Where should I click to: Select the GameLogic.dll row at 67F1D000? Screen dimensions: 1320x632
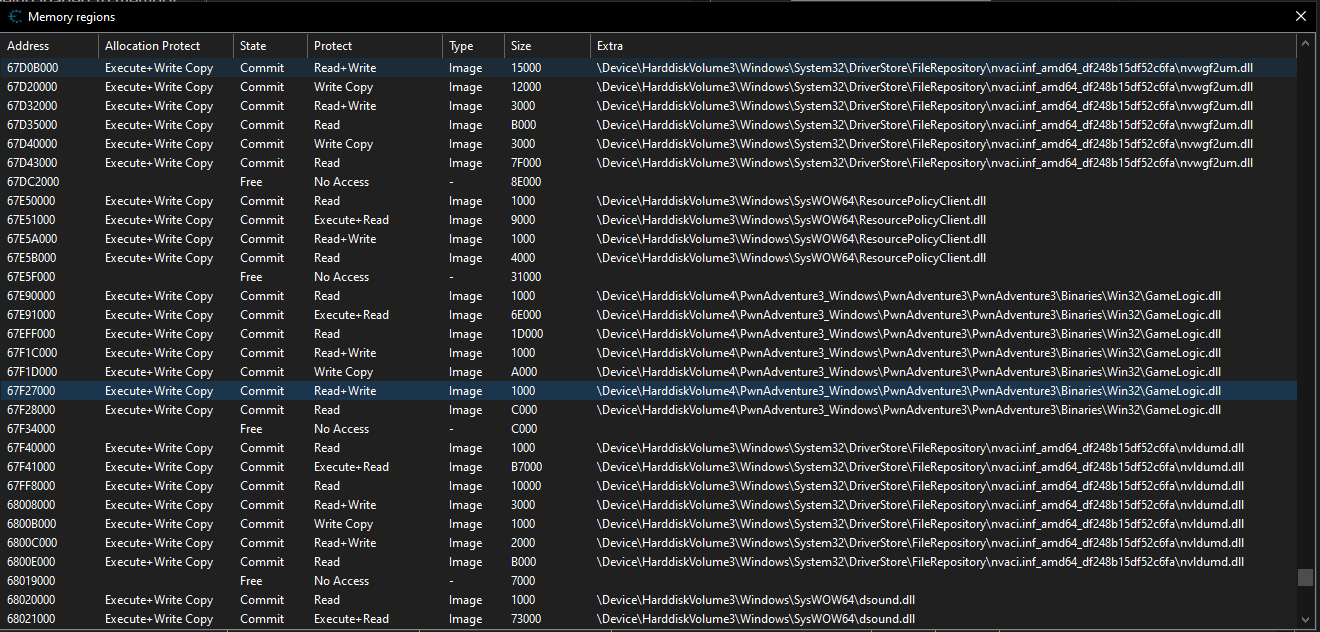648,372
